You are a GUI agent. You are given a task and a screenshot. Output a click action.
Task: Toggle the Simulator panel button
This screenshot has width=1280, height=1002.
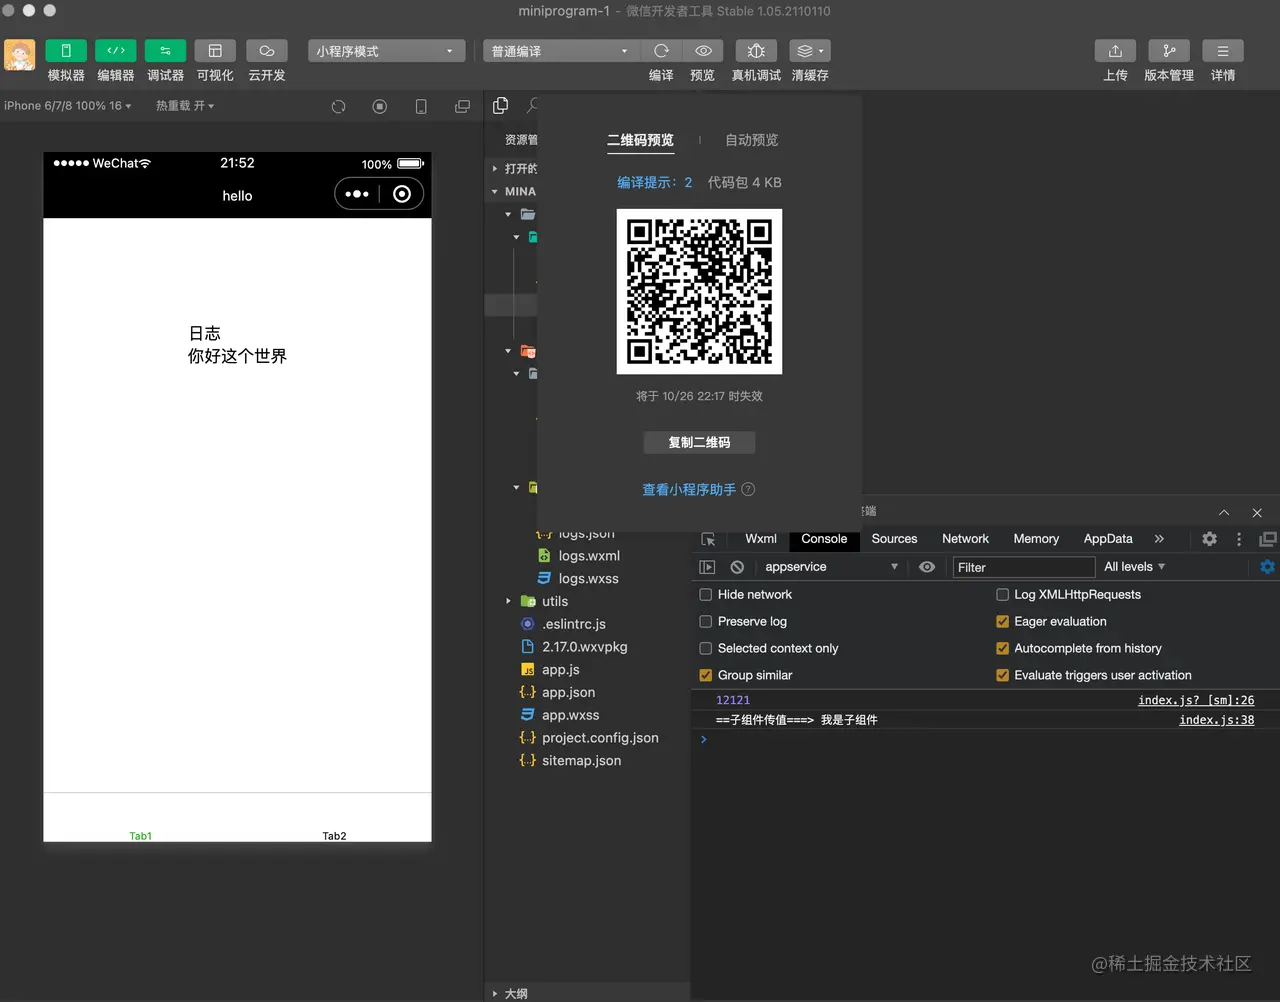pos(66,51)
